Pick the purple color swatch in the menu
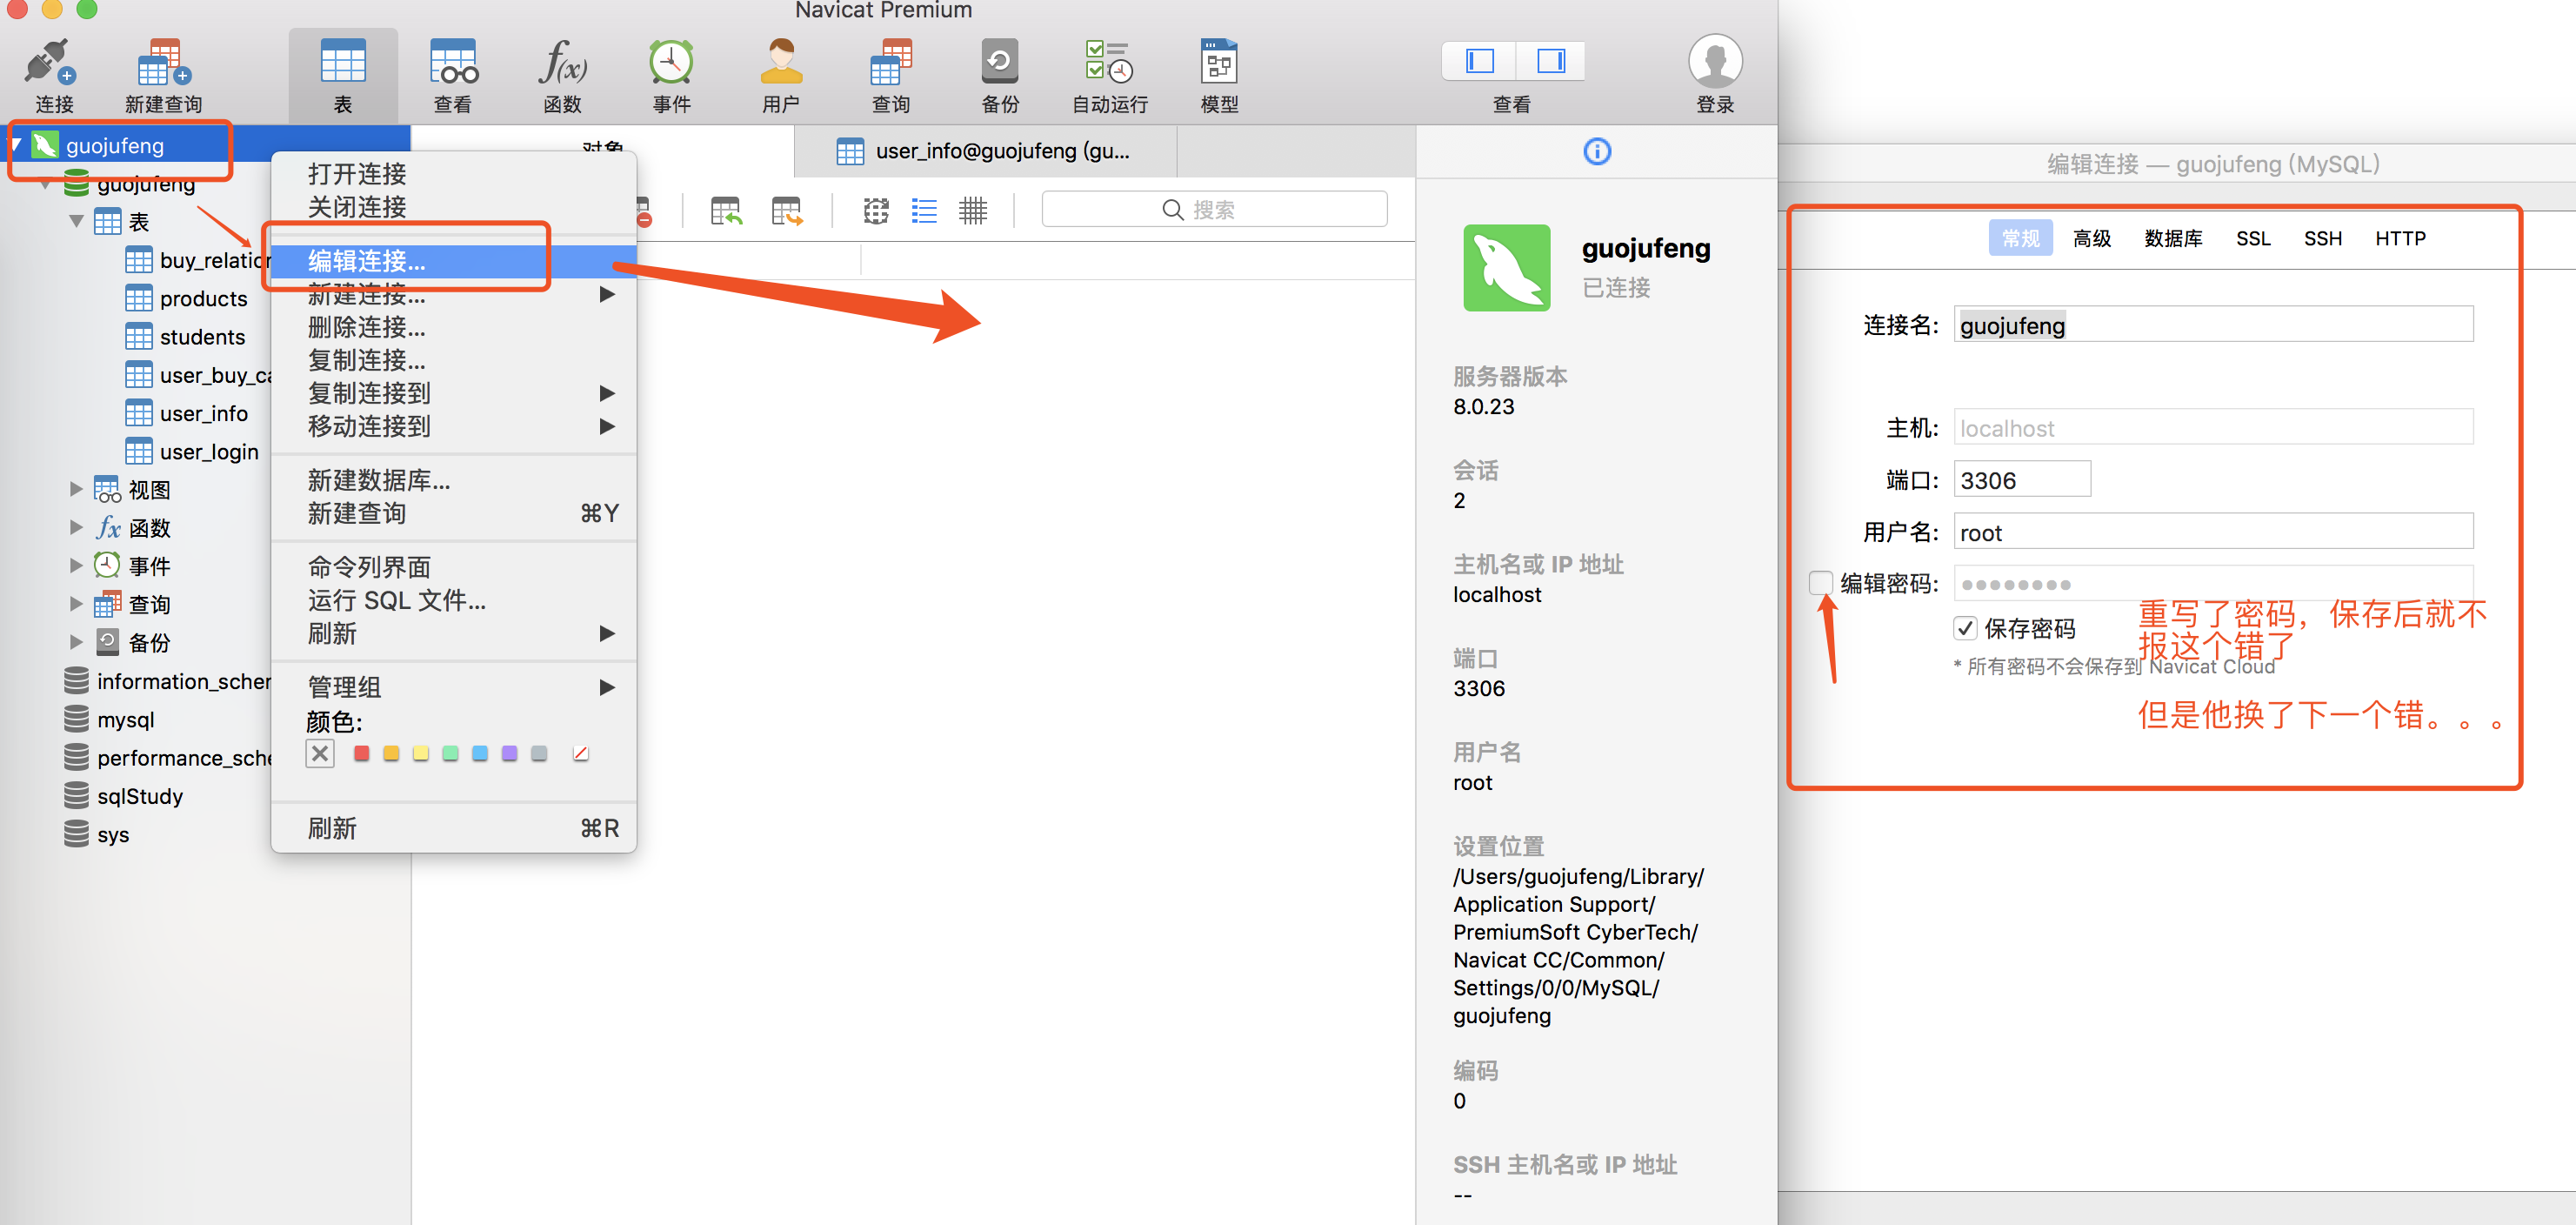 509,753
